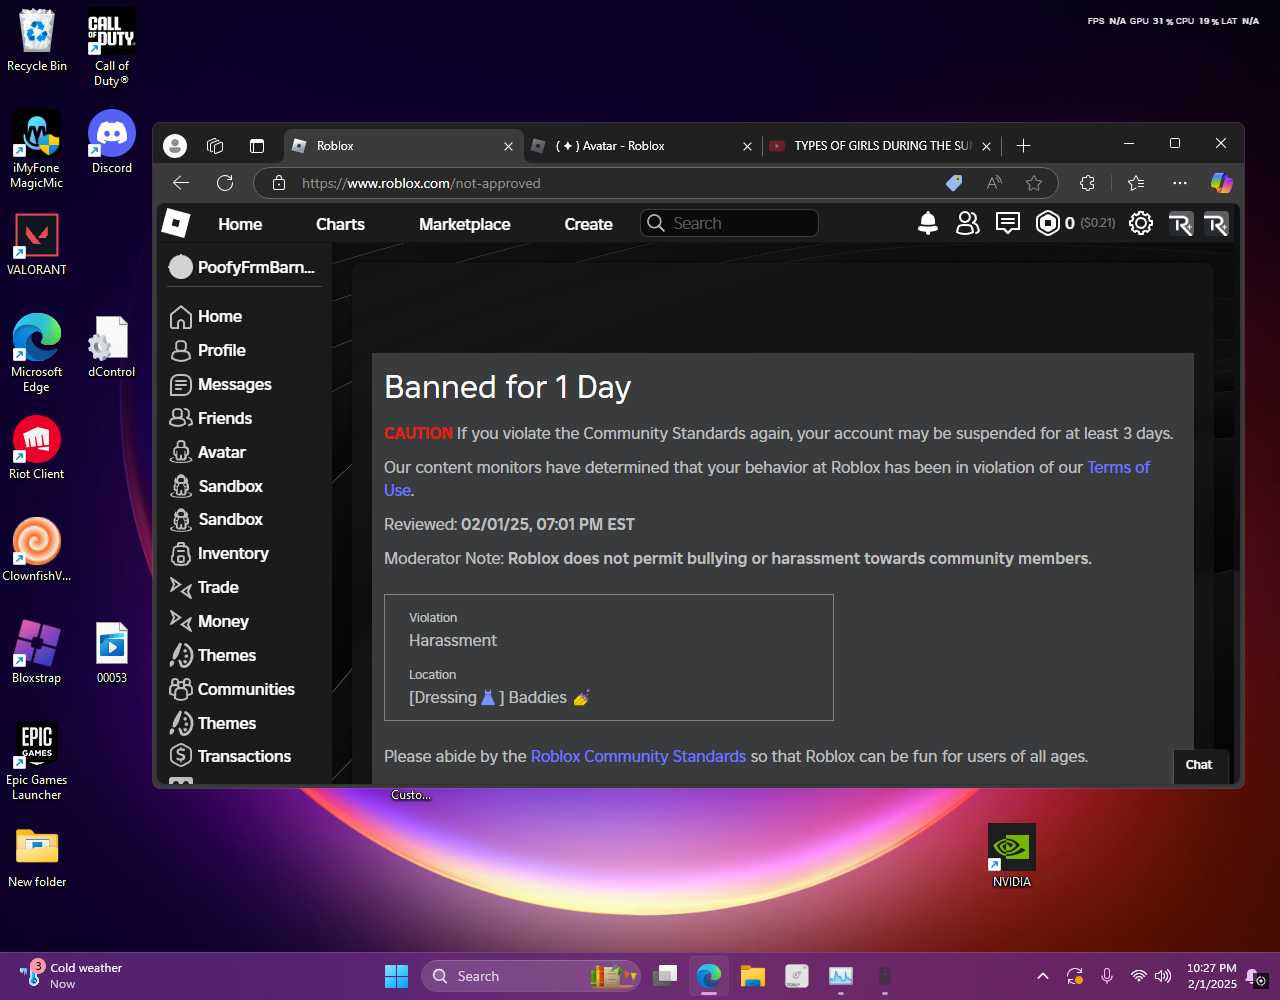
Task: Open Transactions in the Roblox sidebar
Action: tap(244, 756)
